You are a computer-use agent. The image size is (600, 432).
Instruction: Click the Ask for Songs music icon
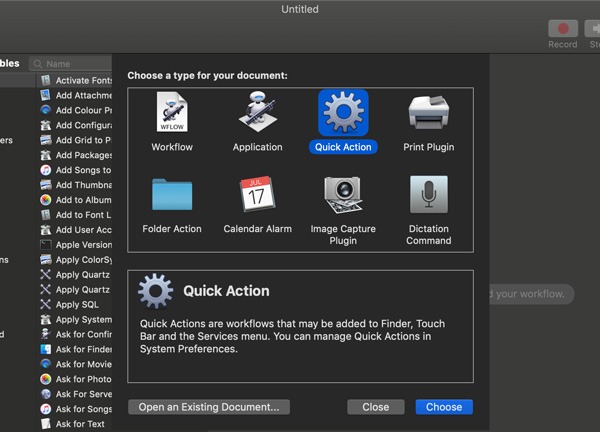click(x=46, y=409)
